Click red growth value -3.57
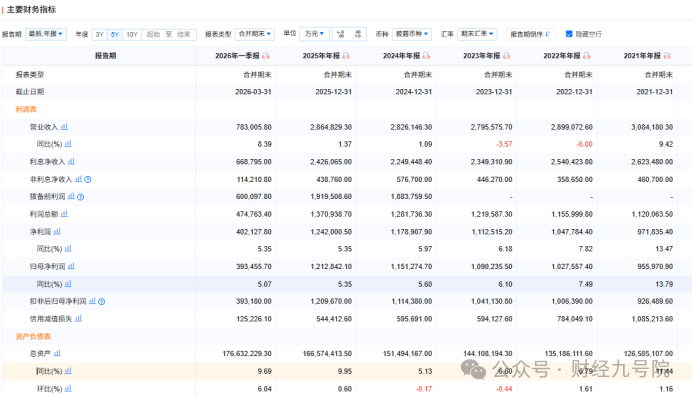This screenshot has width=692, height=397. click(504, 144)
